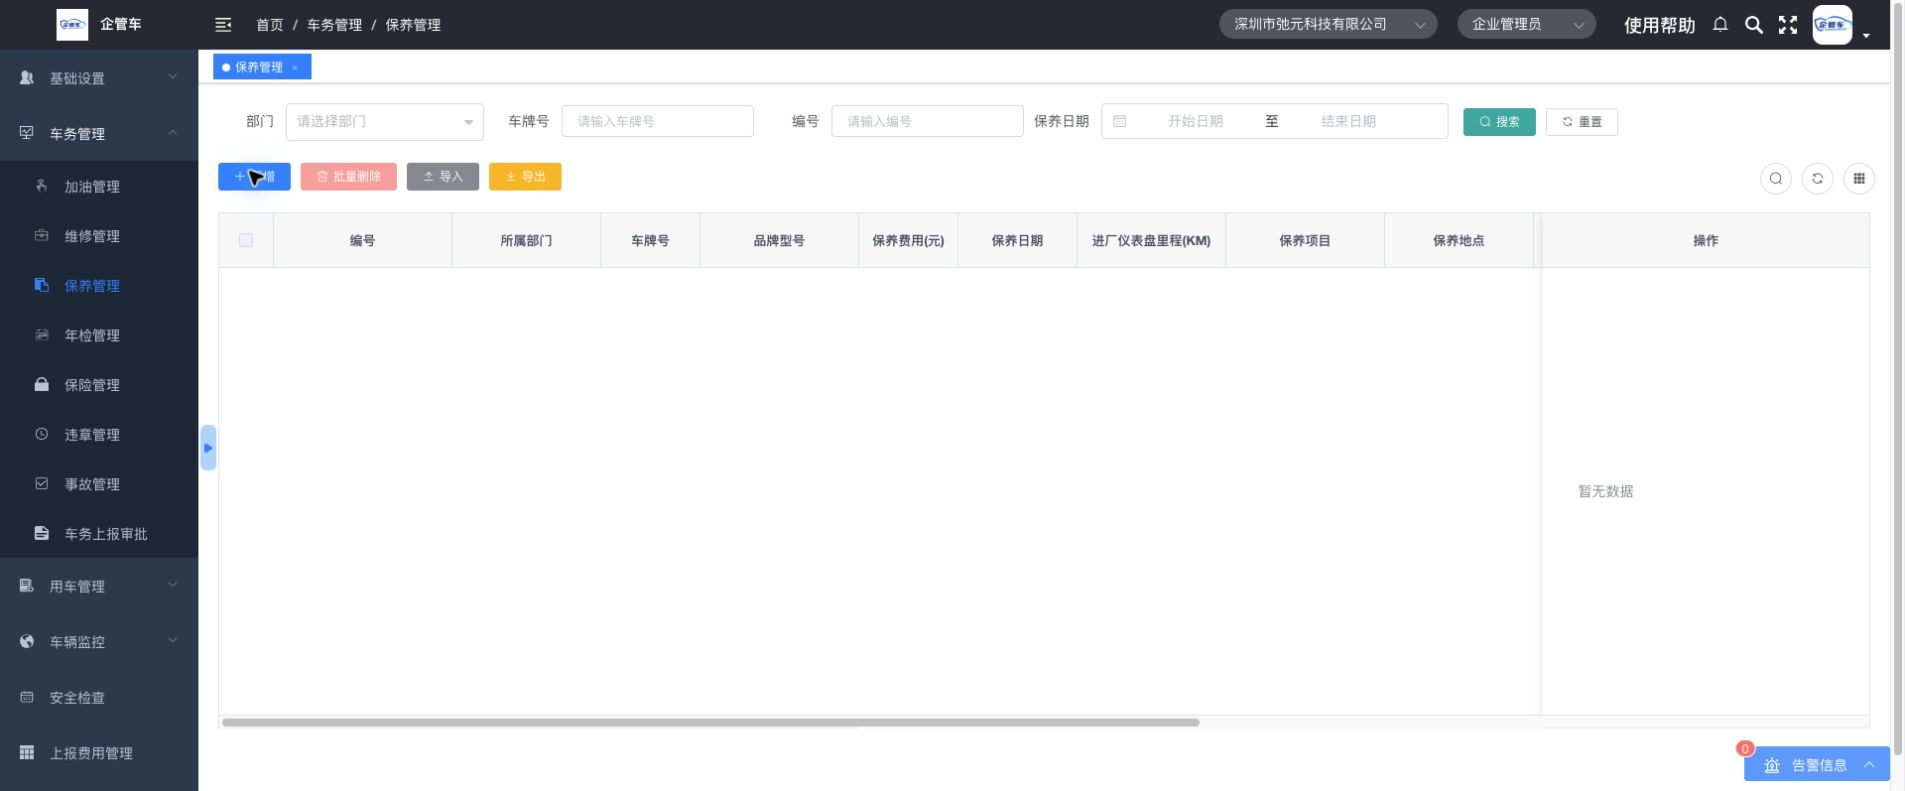Click the 开始日期 field
Viewport: 1905px width, 791px height.
pos(1195,121)
